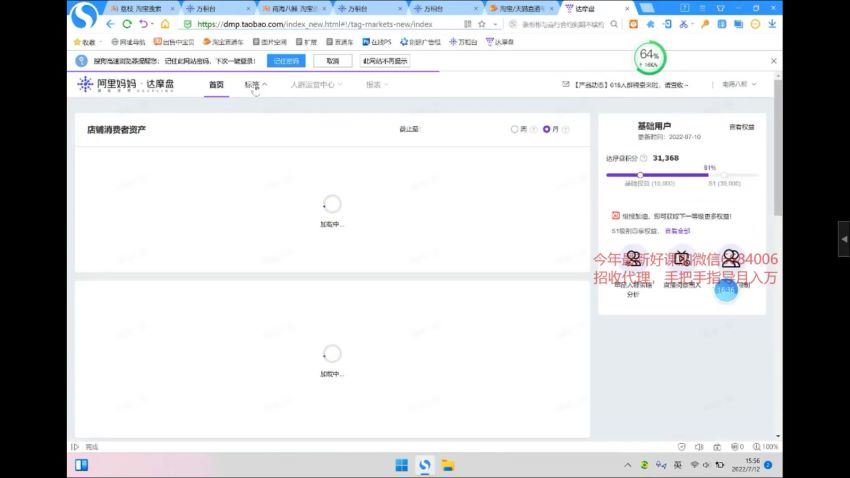
Task: Open the 达摩盘 bookmark in bookmarks bar
Action: (x=500, y=42)
